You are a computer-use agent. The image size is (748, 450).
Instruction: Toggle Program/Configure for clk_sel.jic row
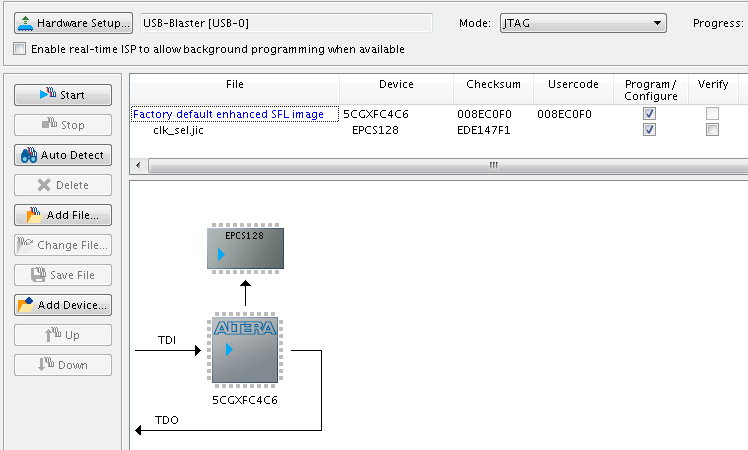[x=649, y=130]
